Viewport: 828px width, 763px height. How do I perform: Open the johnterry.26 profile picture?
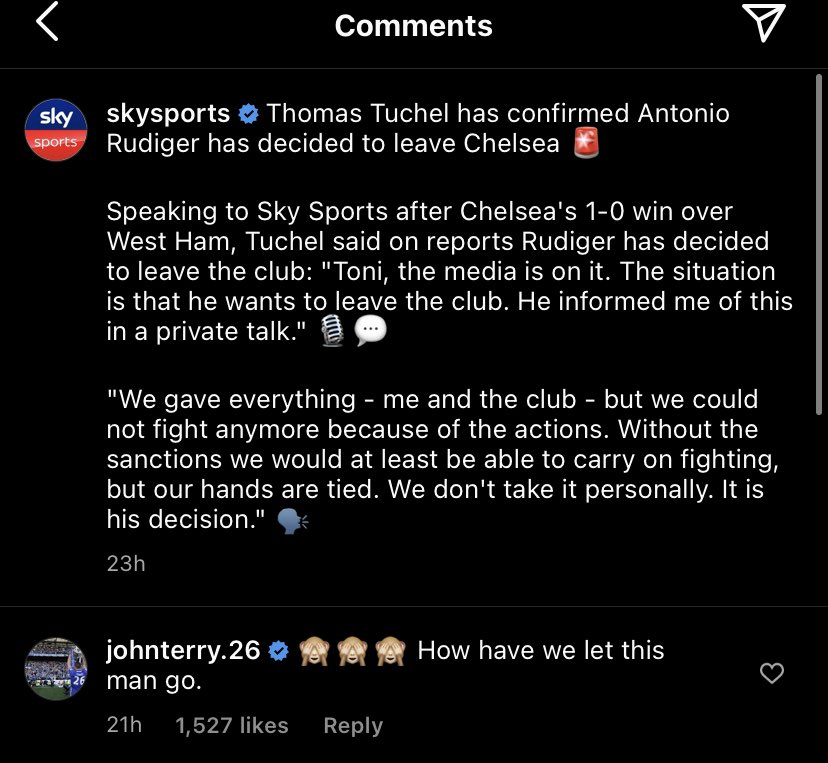pos(56,669)
